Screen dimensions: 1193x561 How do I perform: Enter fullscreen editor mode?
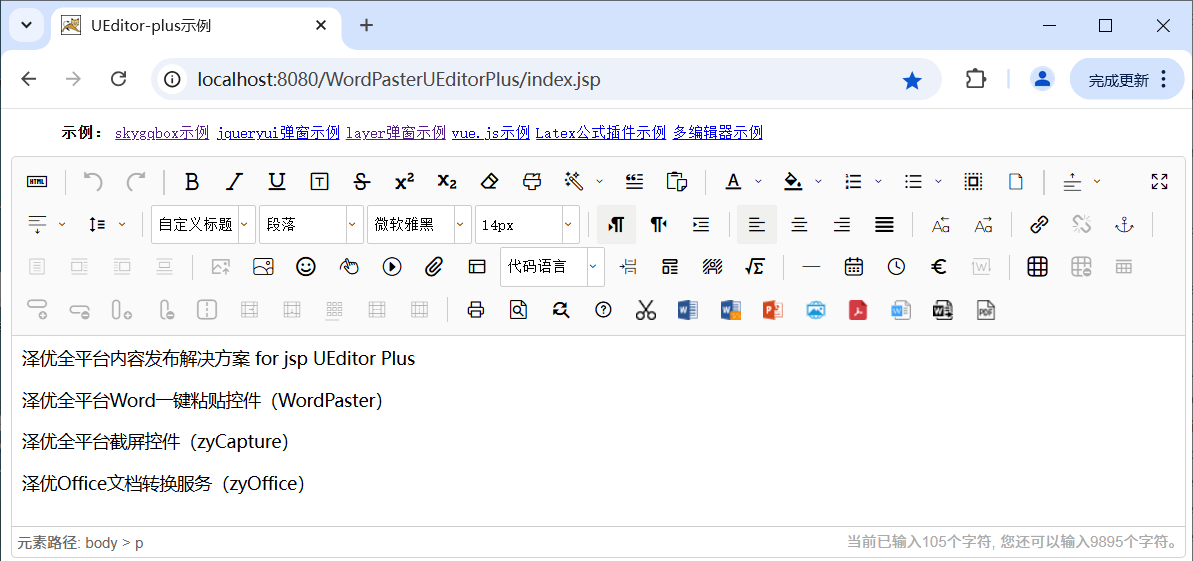(1160, 181)
